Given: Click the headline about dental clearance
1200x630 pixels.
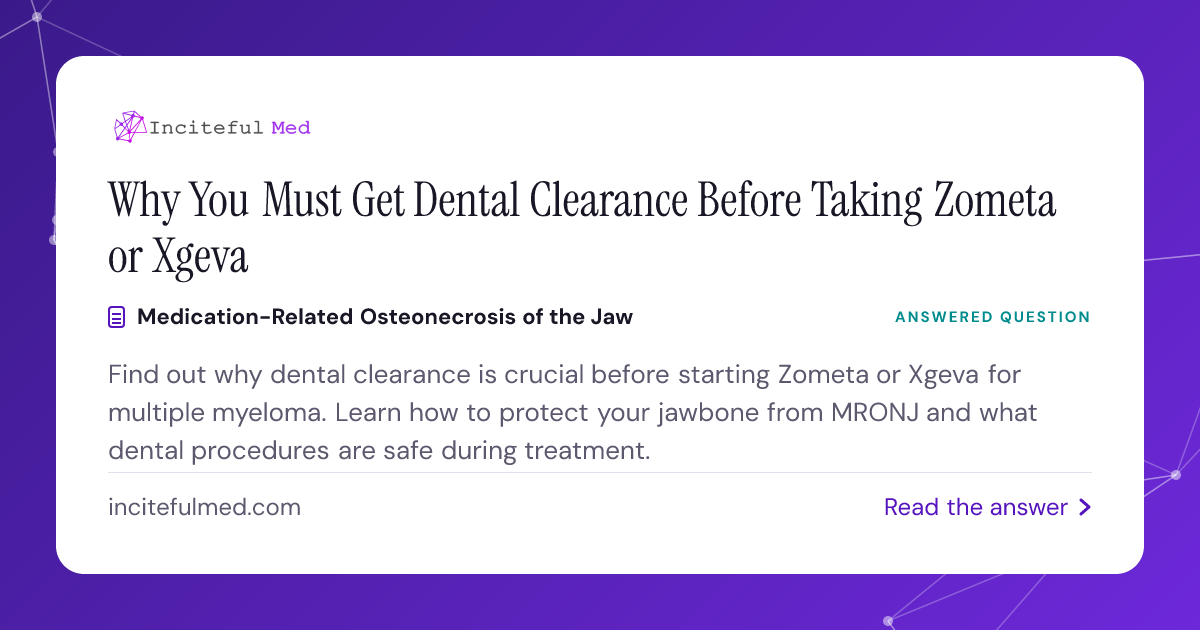Looking at the screenshot, I should [582, 229].
